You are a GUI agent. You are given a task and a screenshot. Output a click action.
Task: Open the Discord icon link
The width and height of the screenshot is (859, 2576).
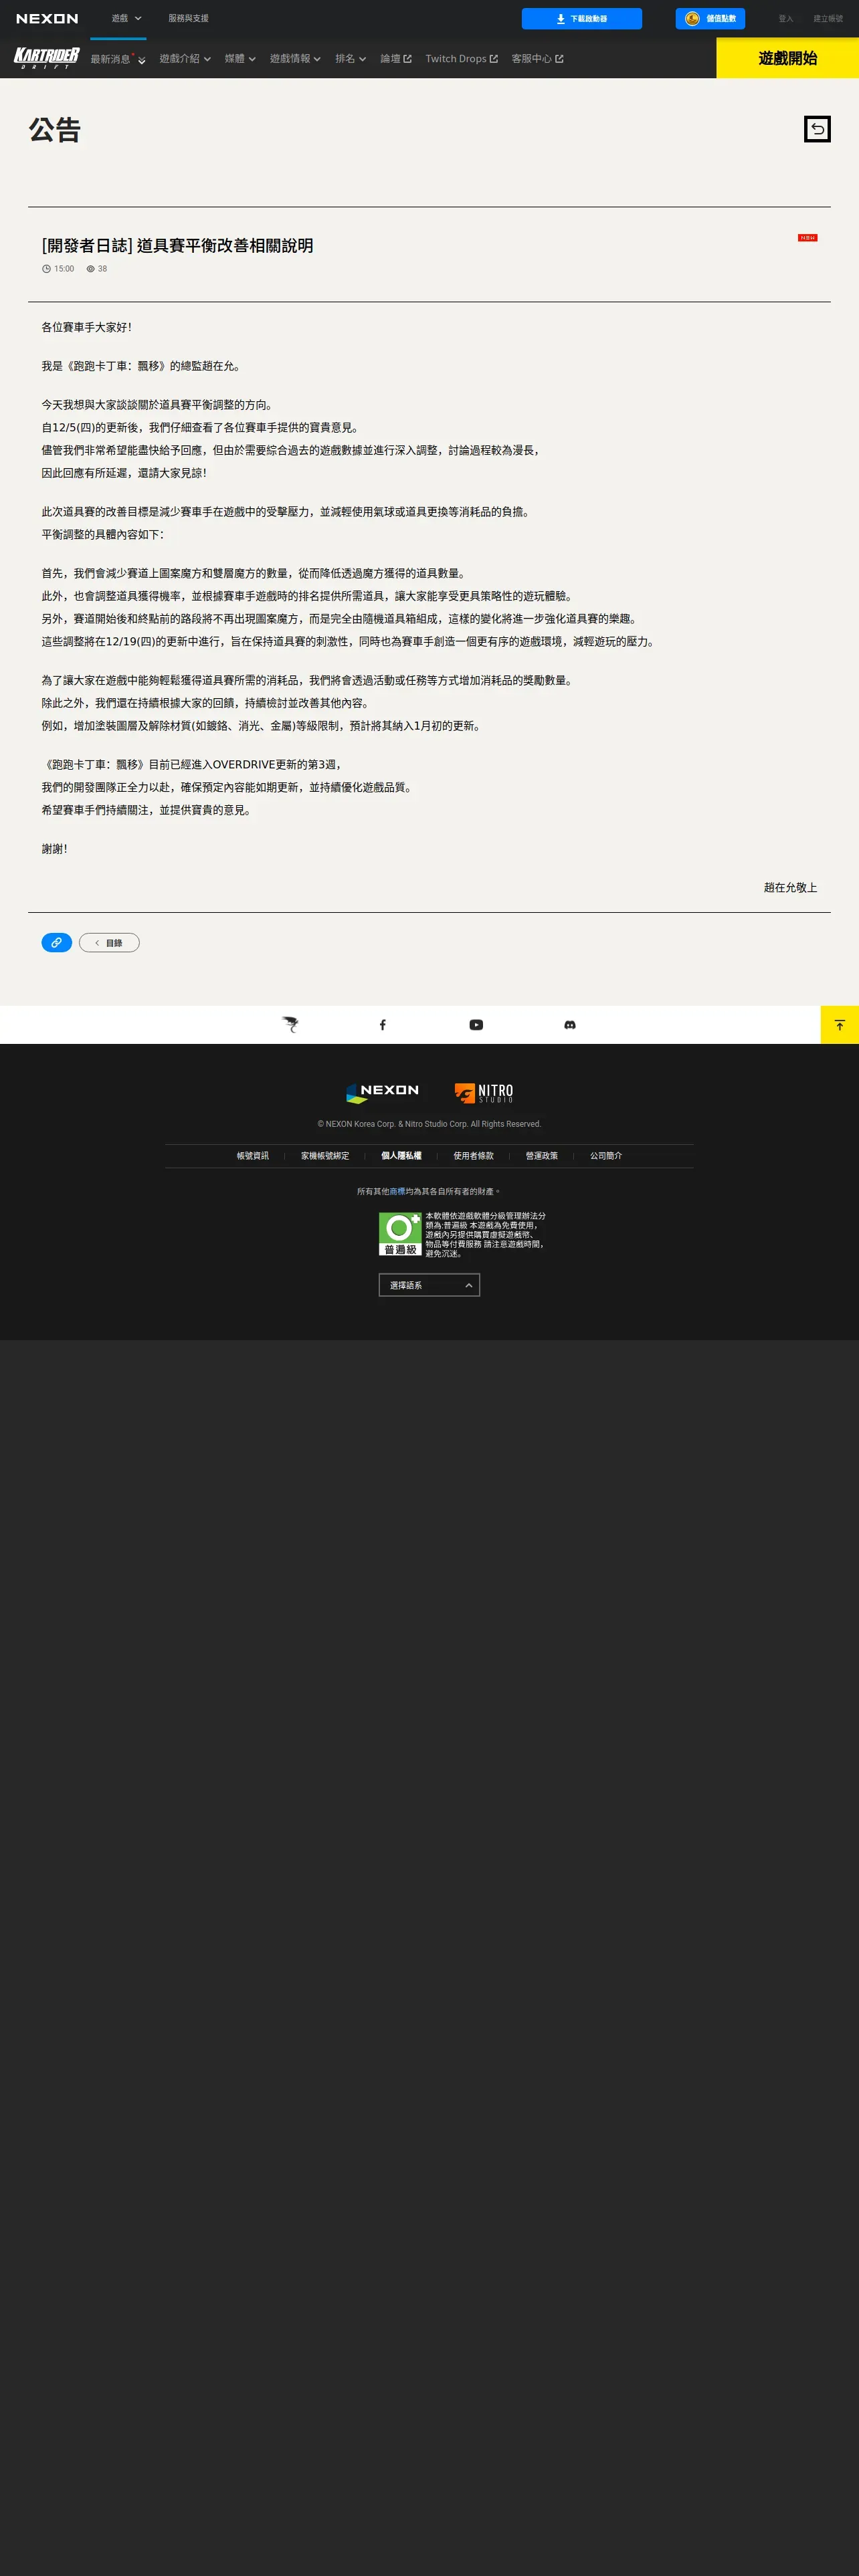coord(570,1024)
